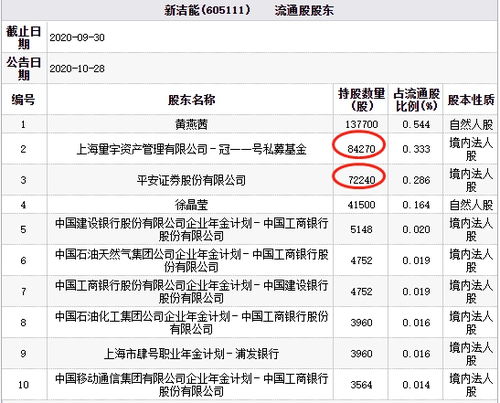
Task: Click the 持股数量(股) column header
Action: pyautogui.click(x=361, y=99)
